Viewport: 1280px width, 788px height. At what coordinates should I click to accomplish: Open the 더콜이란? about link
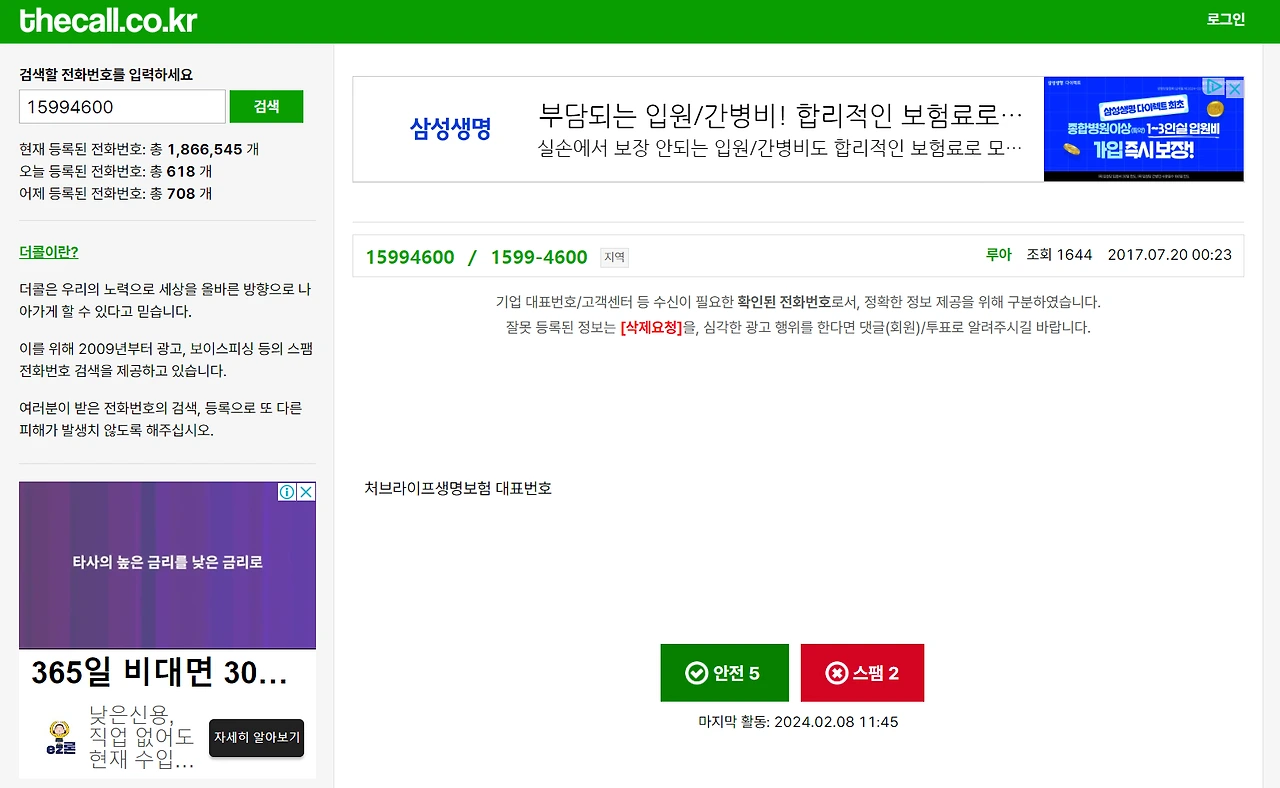[x=49, y=252]
